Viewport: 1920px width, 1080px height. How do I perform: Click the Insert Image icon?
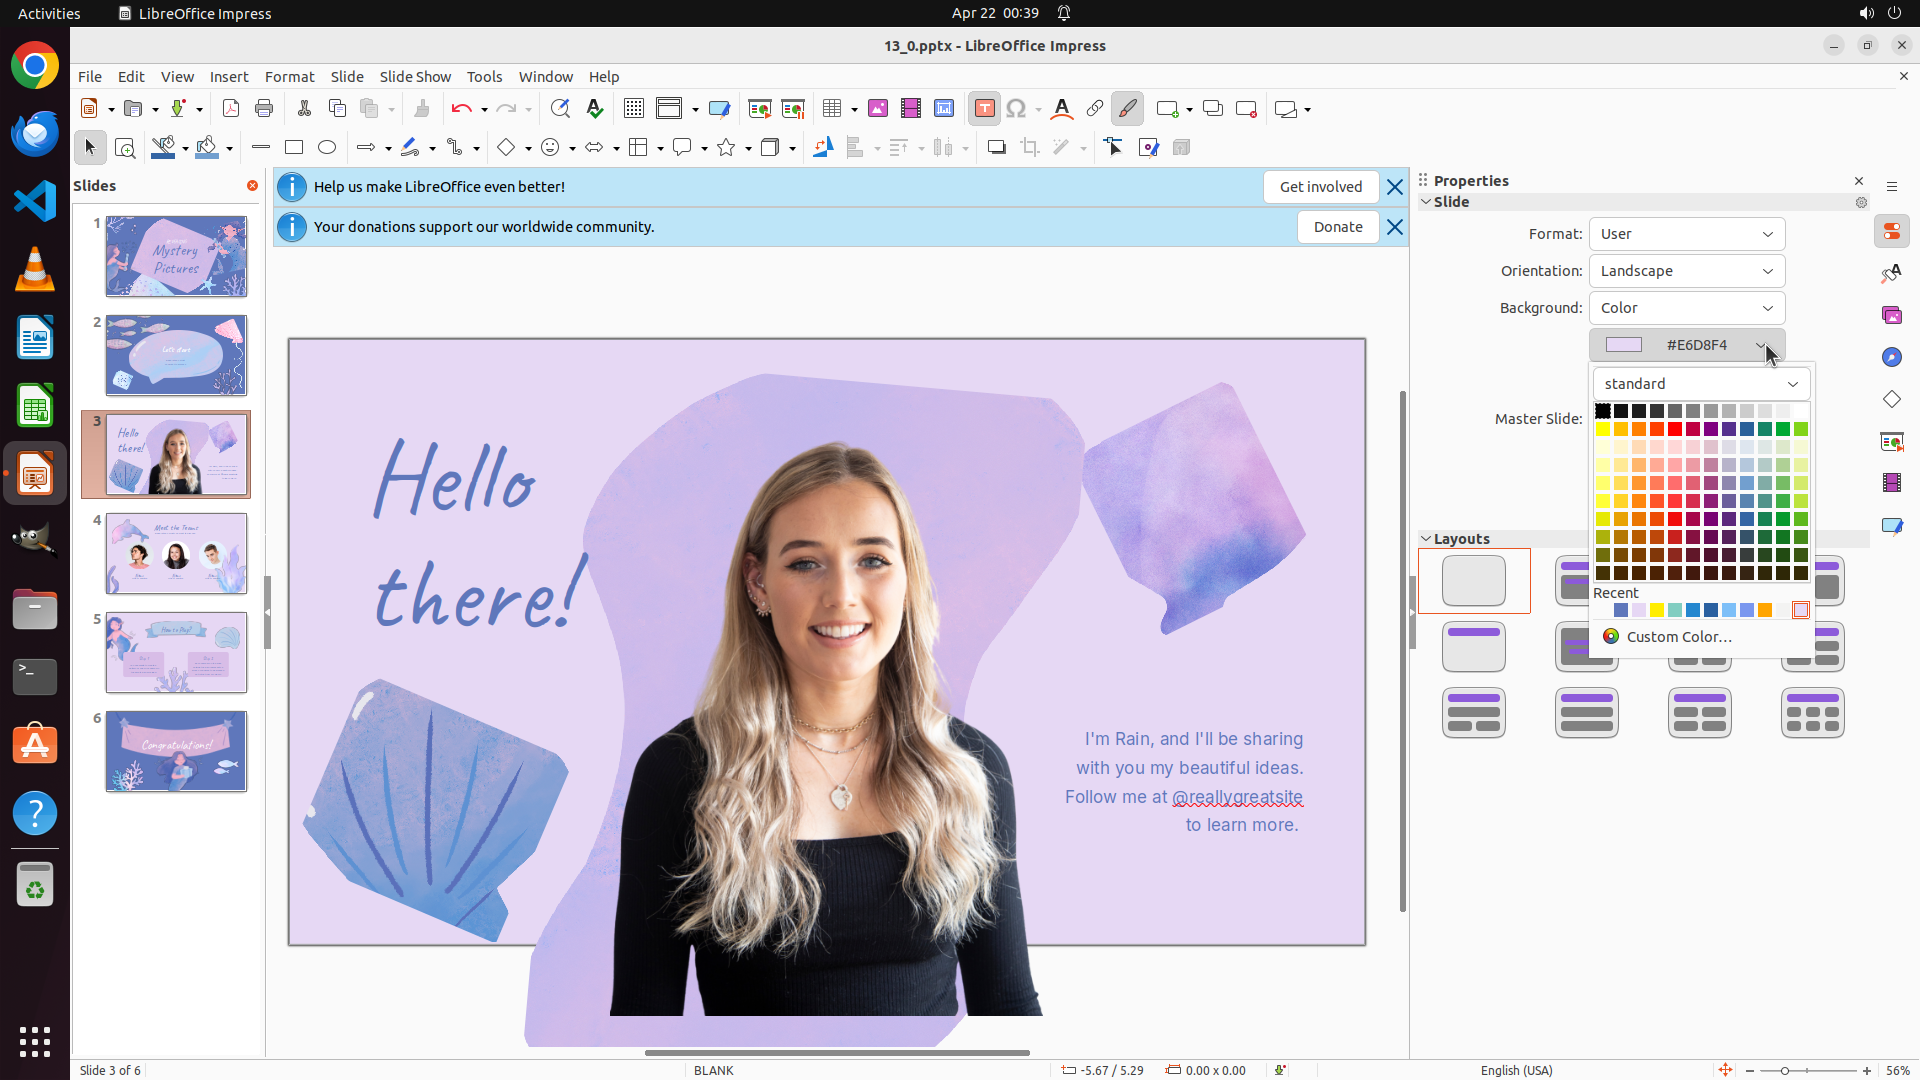tap(878, 109)
